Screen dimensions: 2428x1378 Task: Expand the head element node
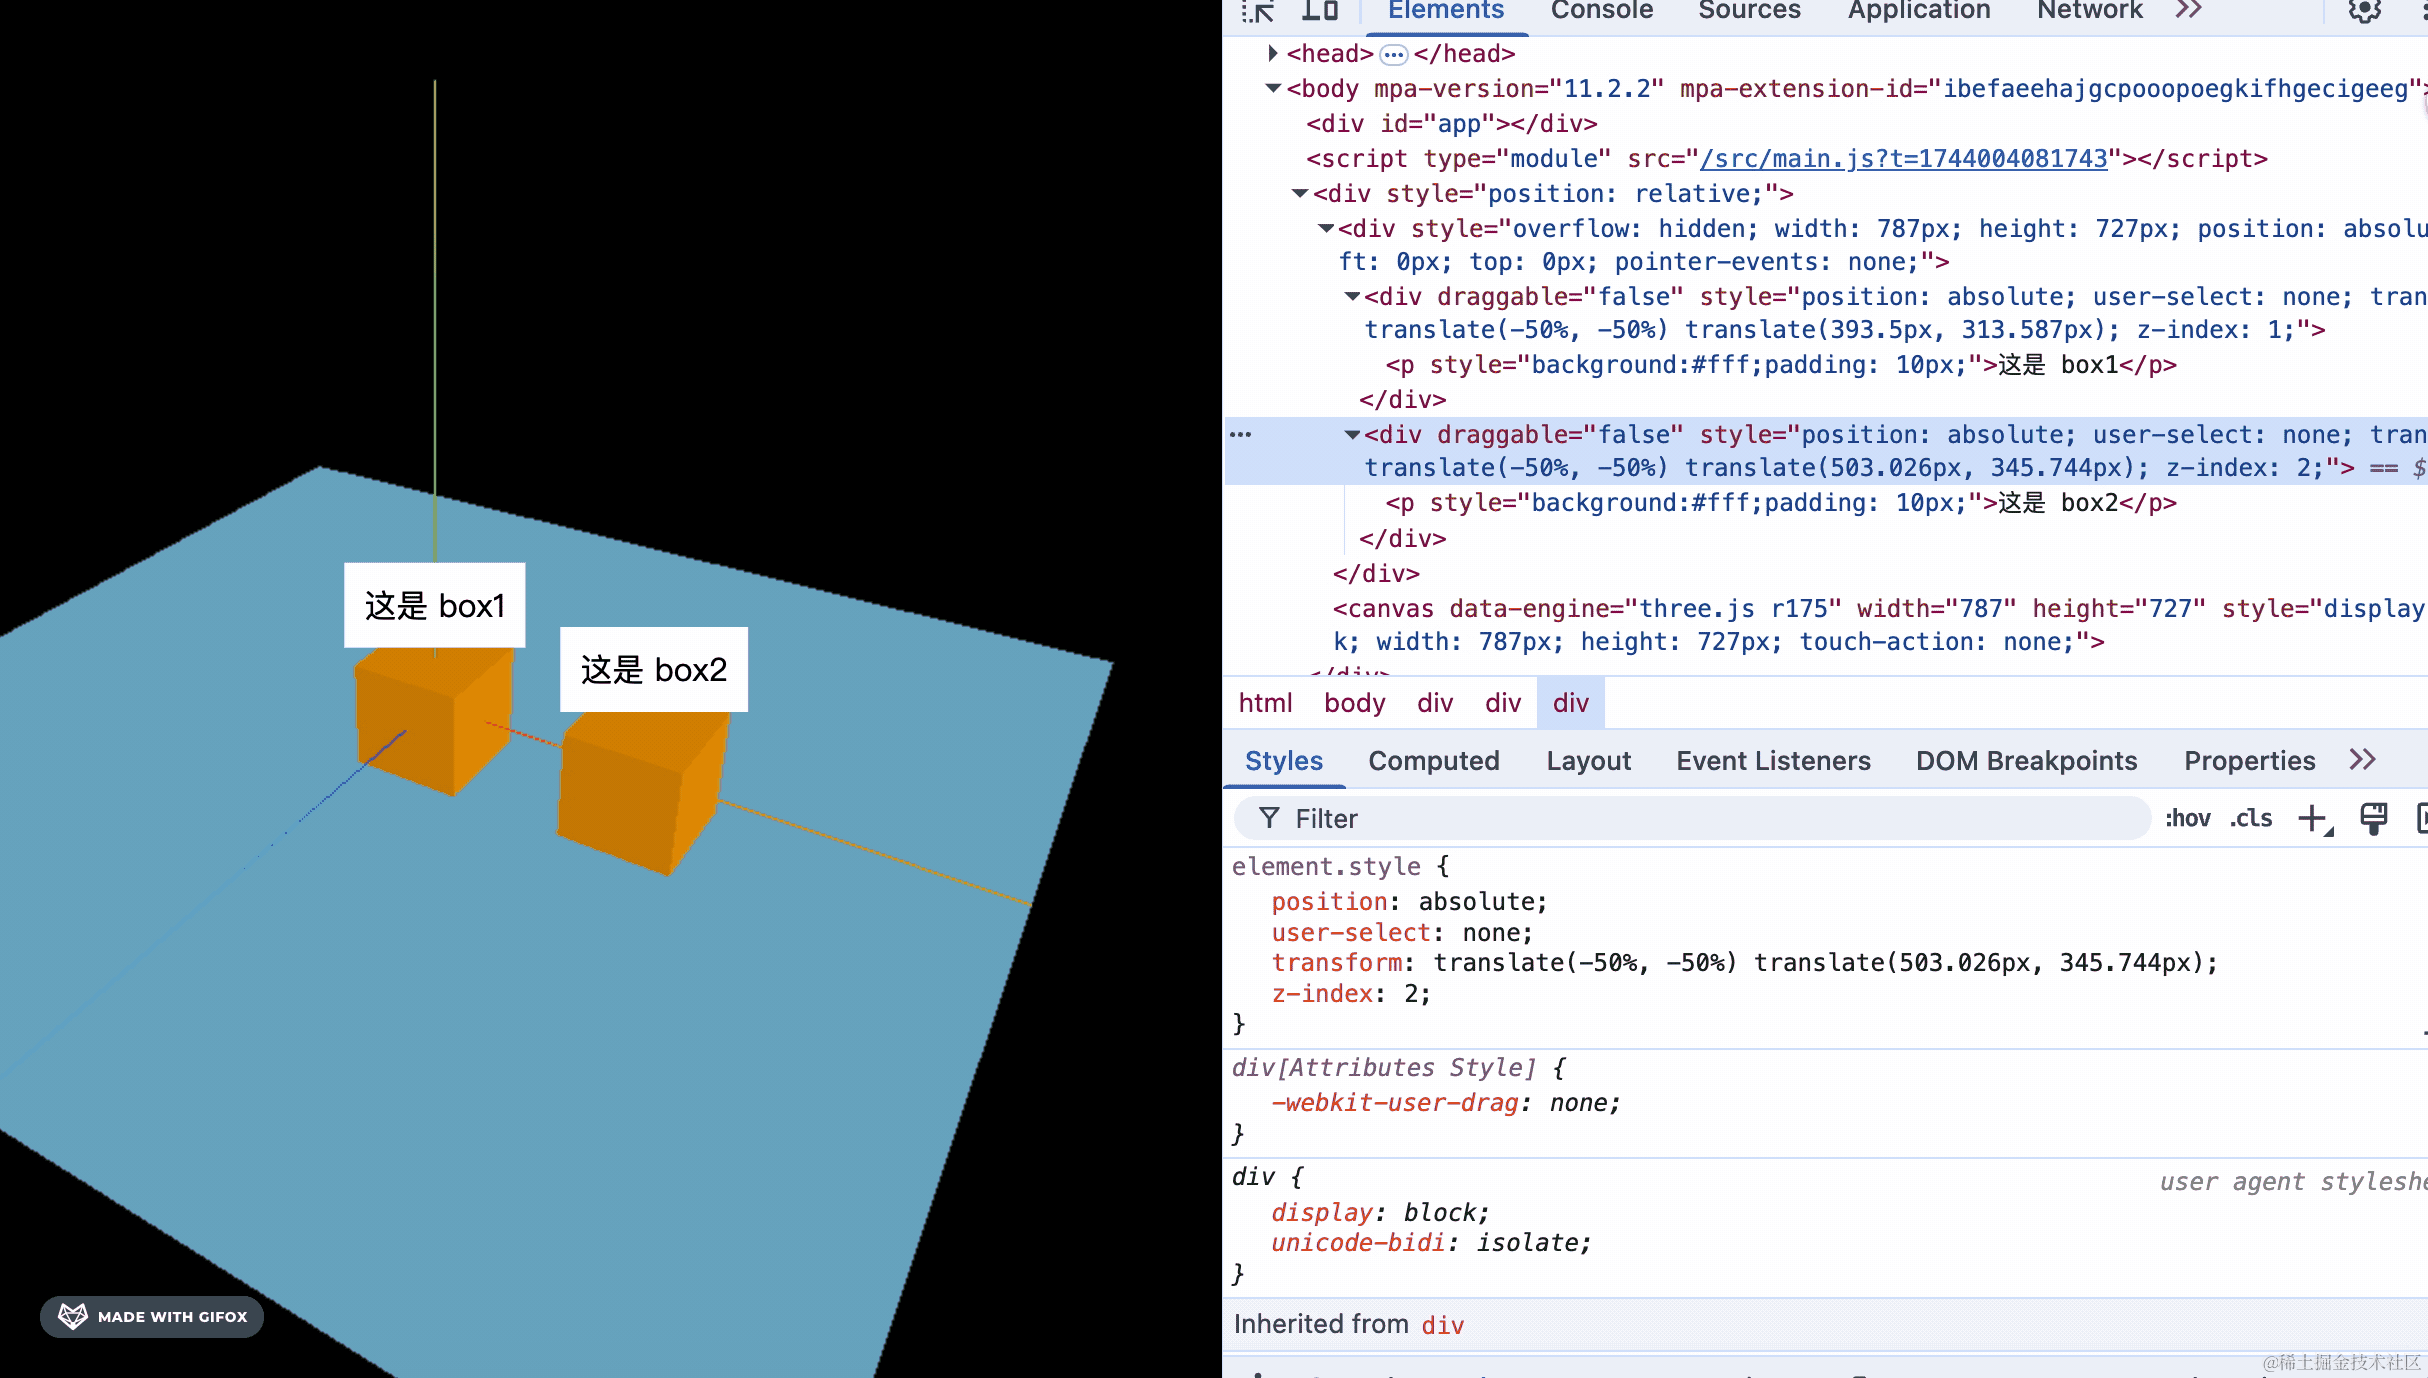(x=1272, y=53)
